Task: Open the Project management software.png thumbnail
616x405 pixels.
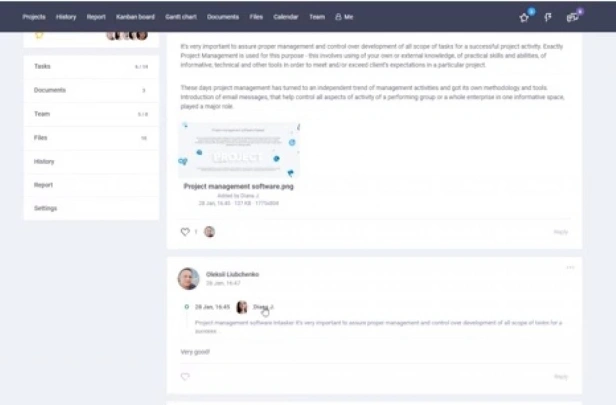Action: pyautogui.click(x=239, y=150)
